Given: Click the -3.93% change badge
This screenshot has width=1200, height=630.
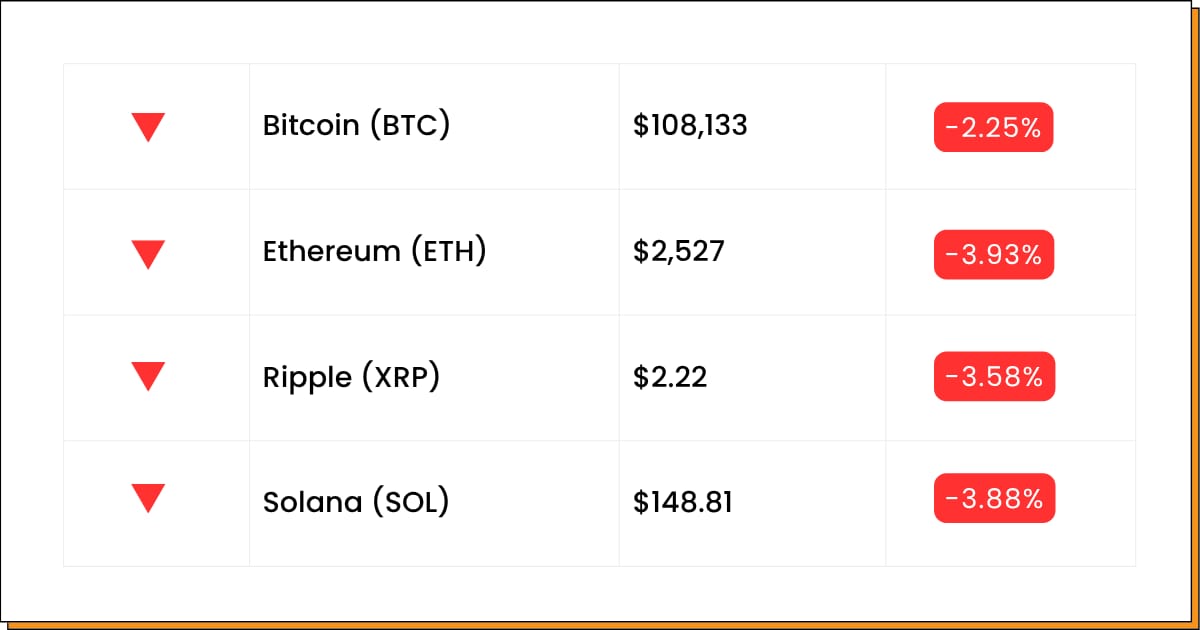Looking at the screenshot, I should click(994, 254).
